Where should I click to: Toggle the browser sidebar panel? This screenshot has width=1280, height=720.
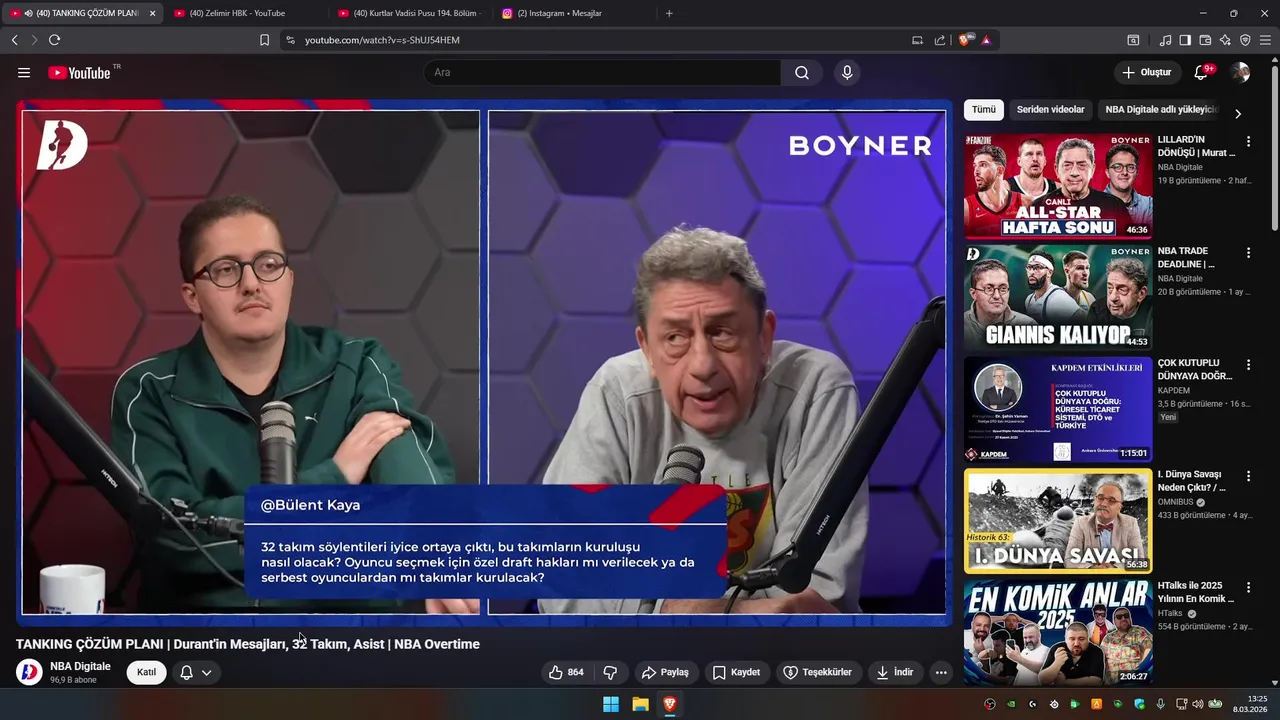point(1185,40)
